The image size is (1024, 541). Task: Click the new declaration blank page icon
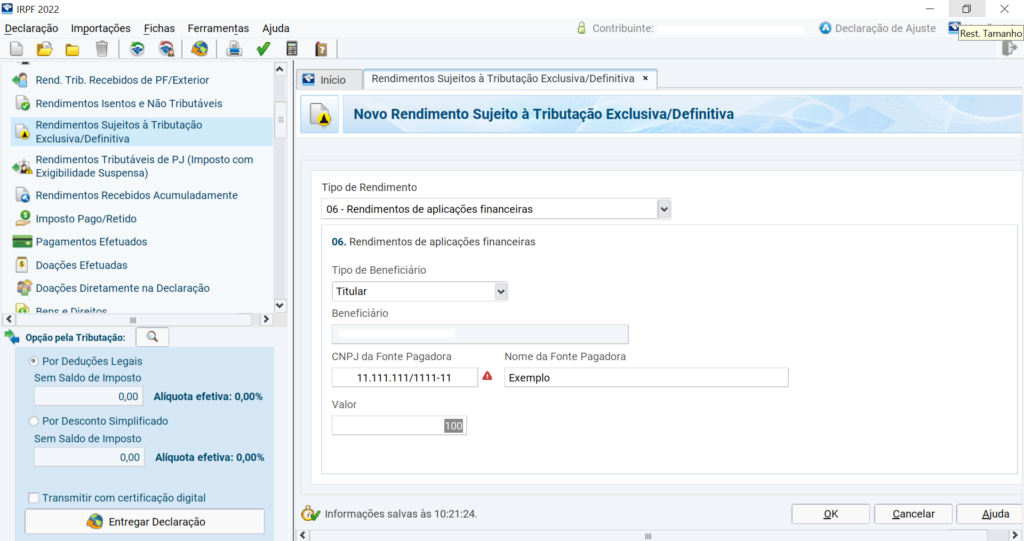tap(16, 49)
